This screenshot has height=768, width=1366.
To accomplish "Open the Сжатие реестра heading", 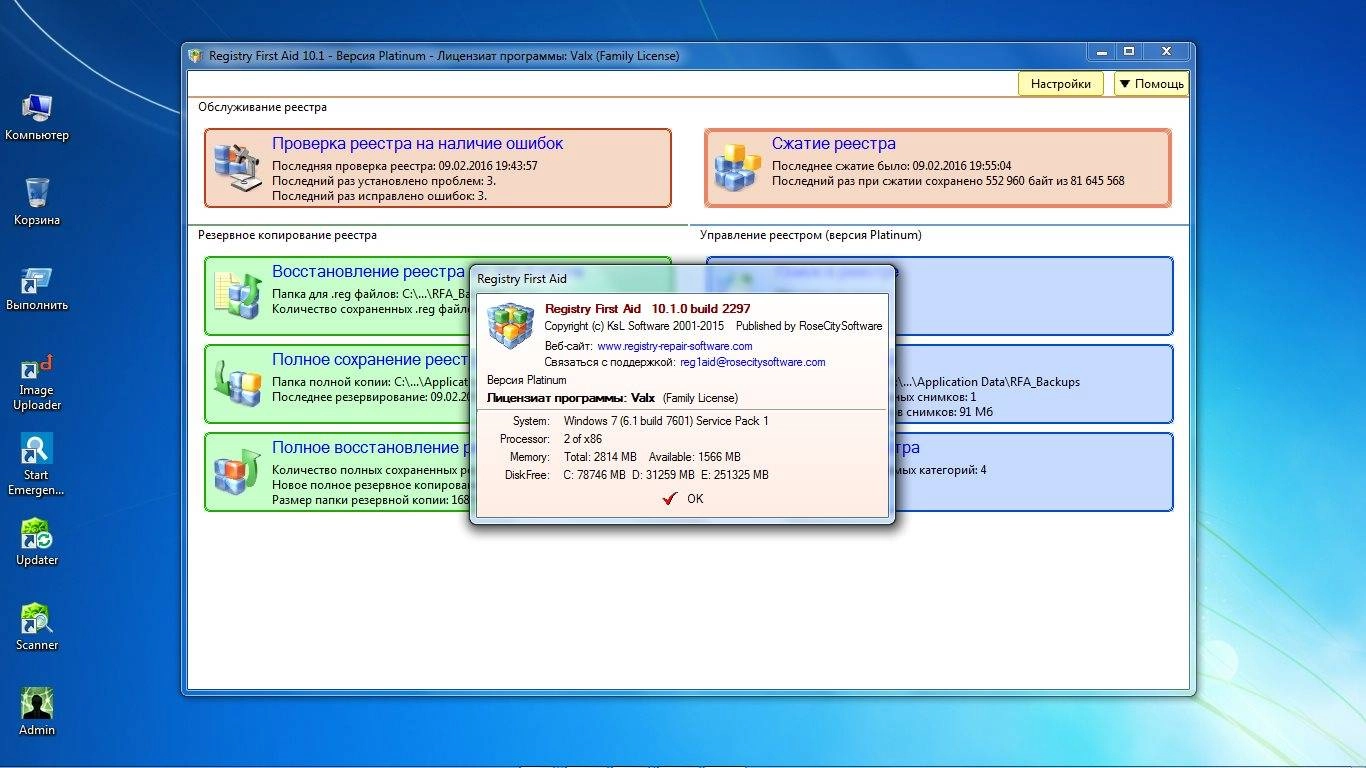I will [x=834, y=143].
